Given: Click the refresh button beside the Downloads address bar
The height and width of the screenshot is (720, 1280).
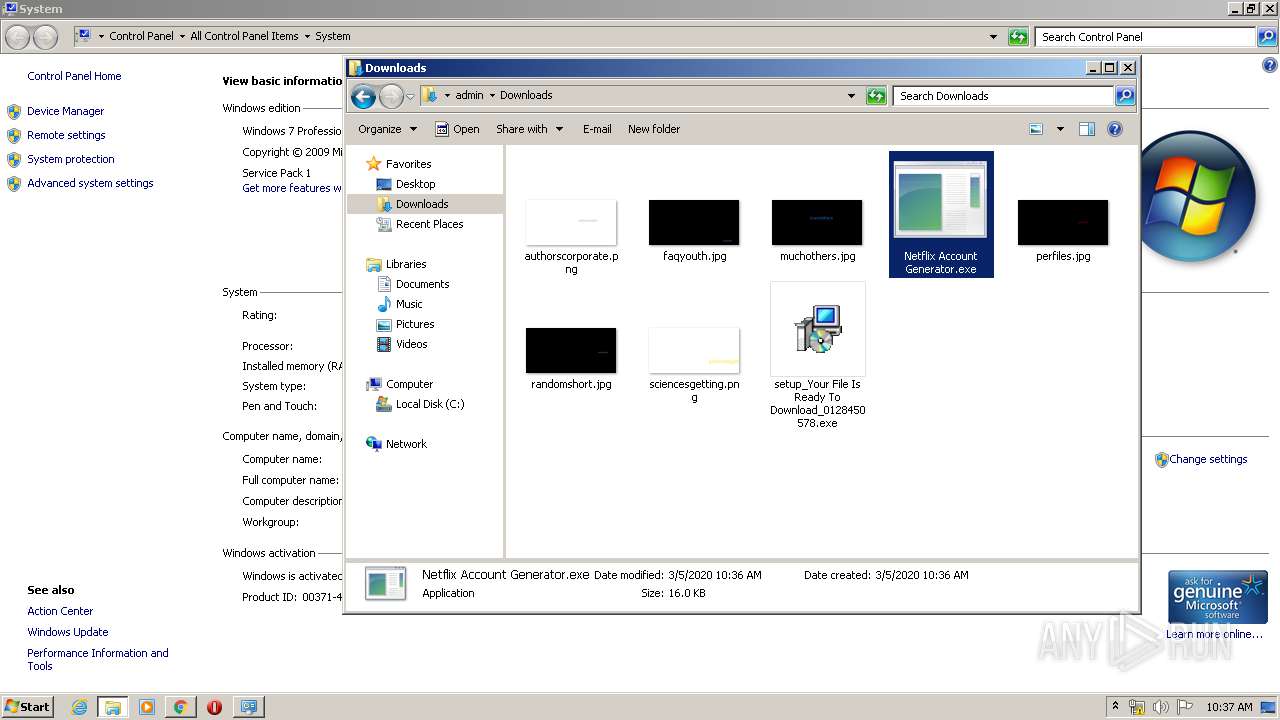Looking at the screenshot, I should click(x=876, y=96).
